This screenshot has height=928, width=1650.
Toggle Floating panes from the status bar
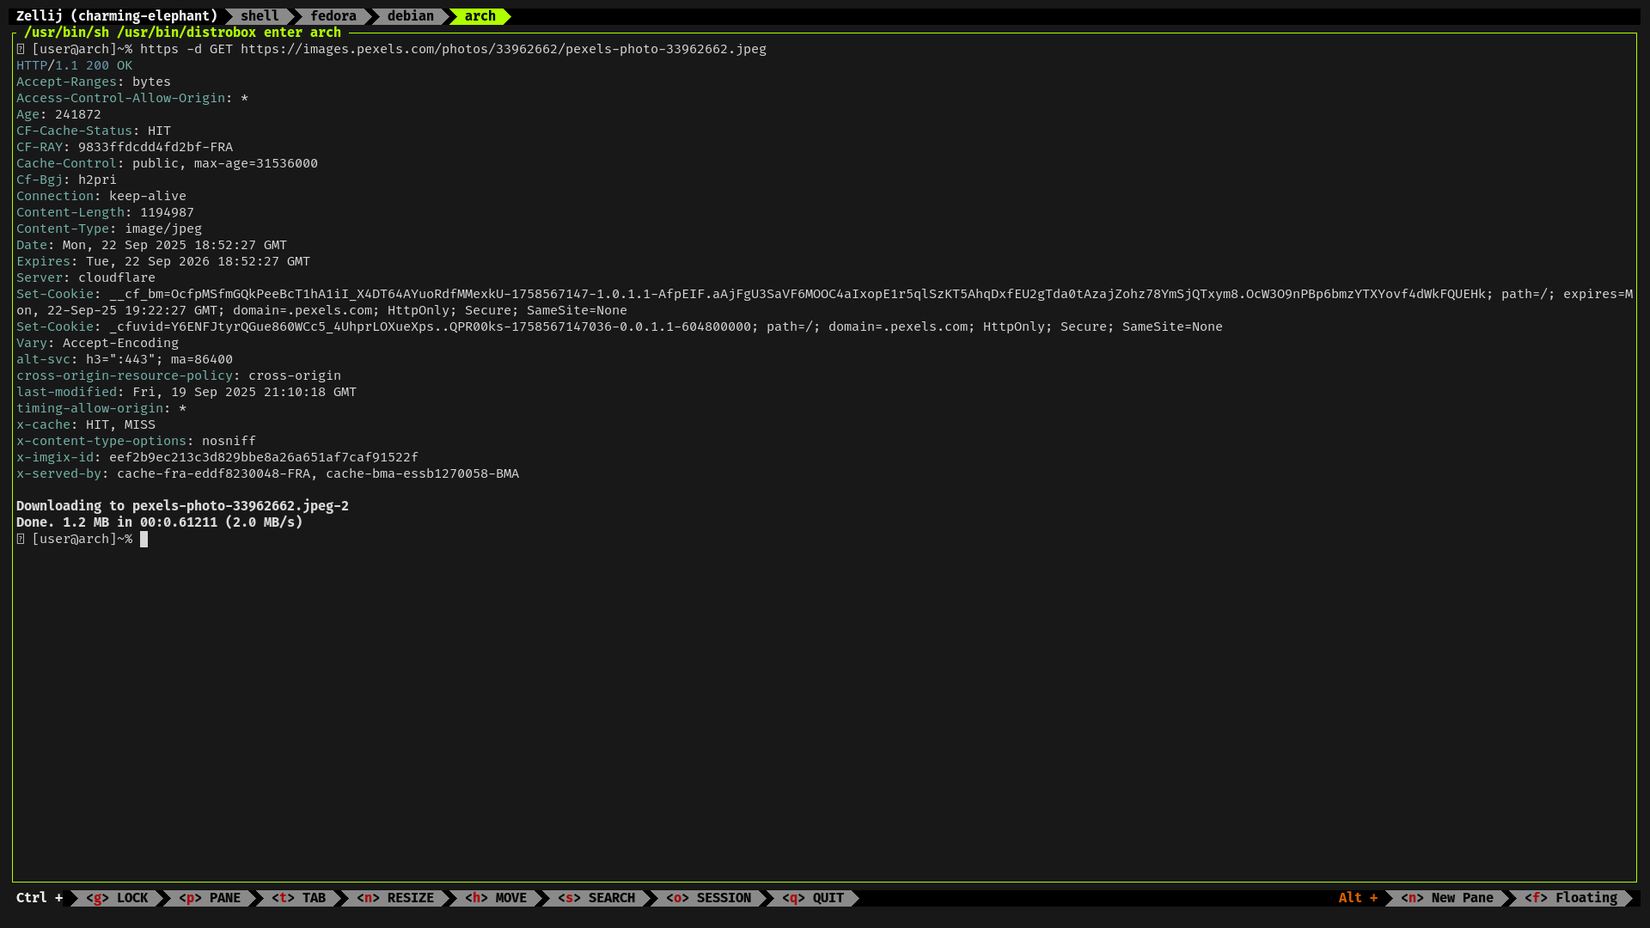[1571, 897]
